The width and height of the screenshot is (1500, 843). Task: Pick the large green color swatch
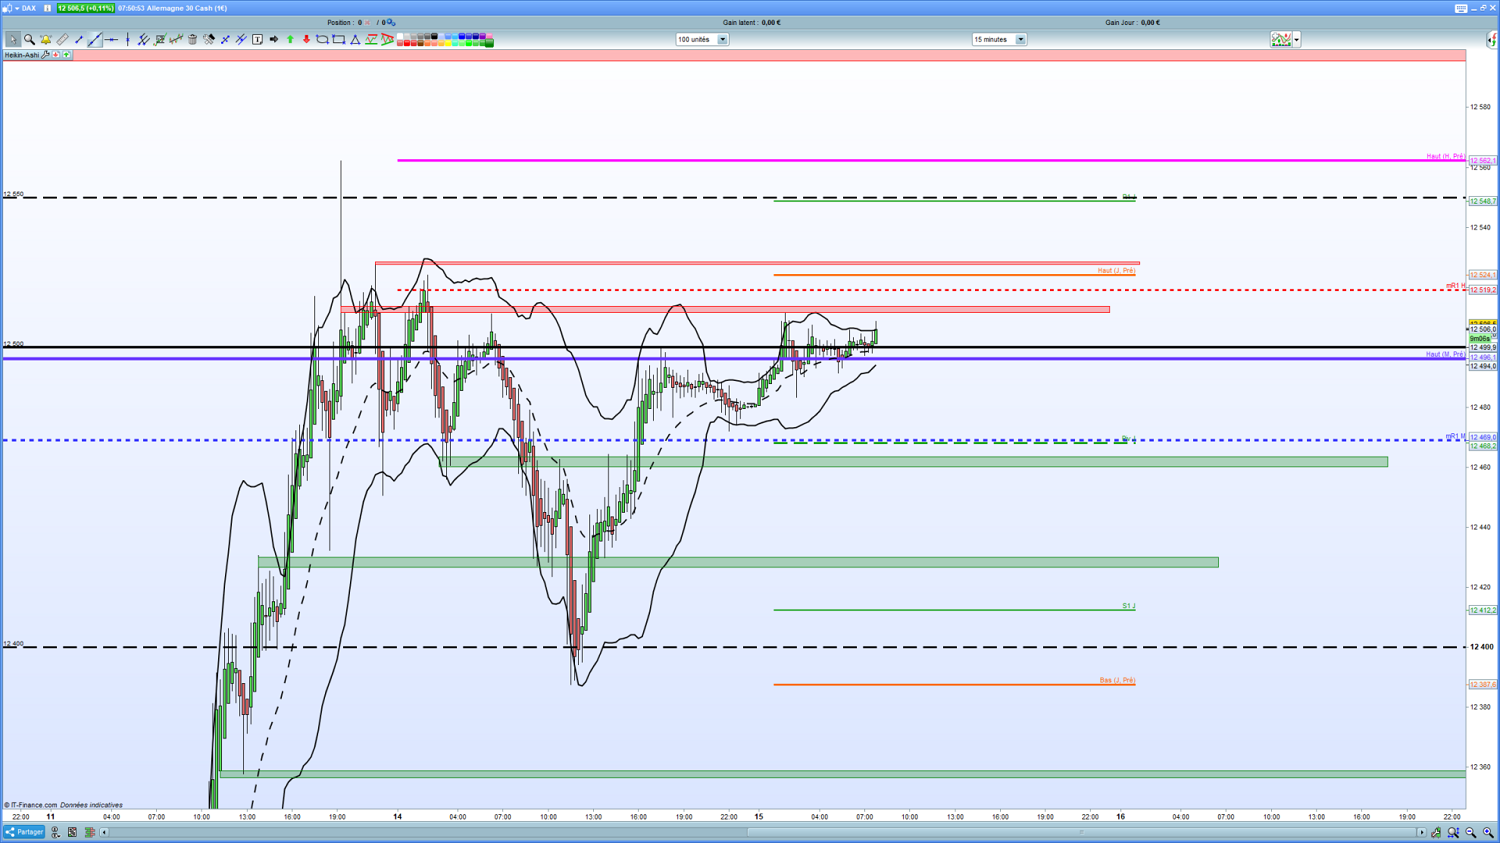(x=489, y=43)
